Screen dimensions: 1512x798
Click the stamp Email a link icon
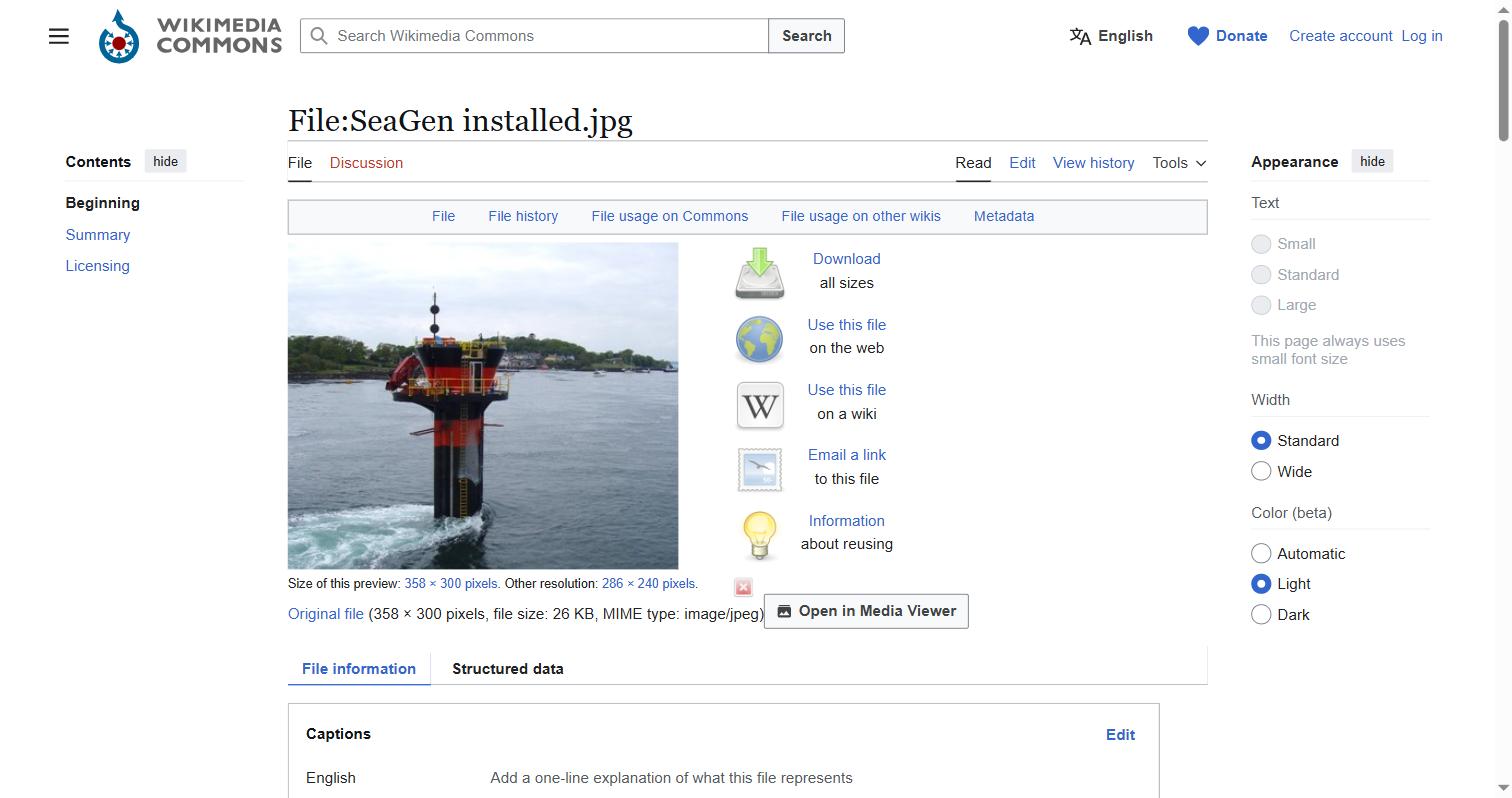point(760,469)
